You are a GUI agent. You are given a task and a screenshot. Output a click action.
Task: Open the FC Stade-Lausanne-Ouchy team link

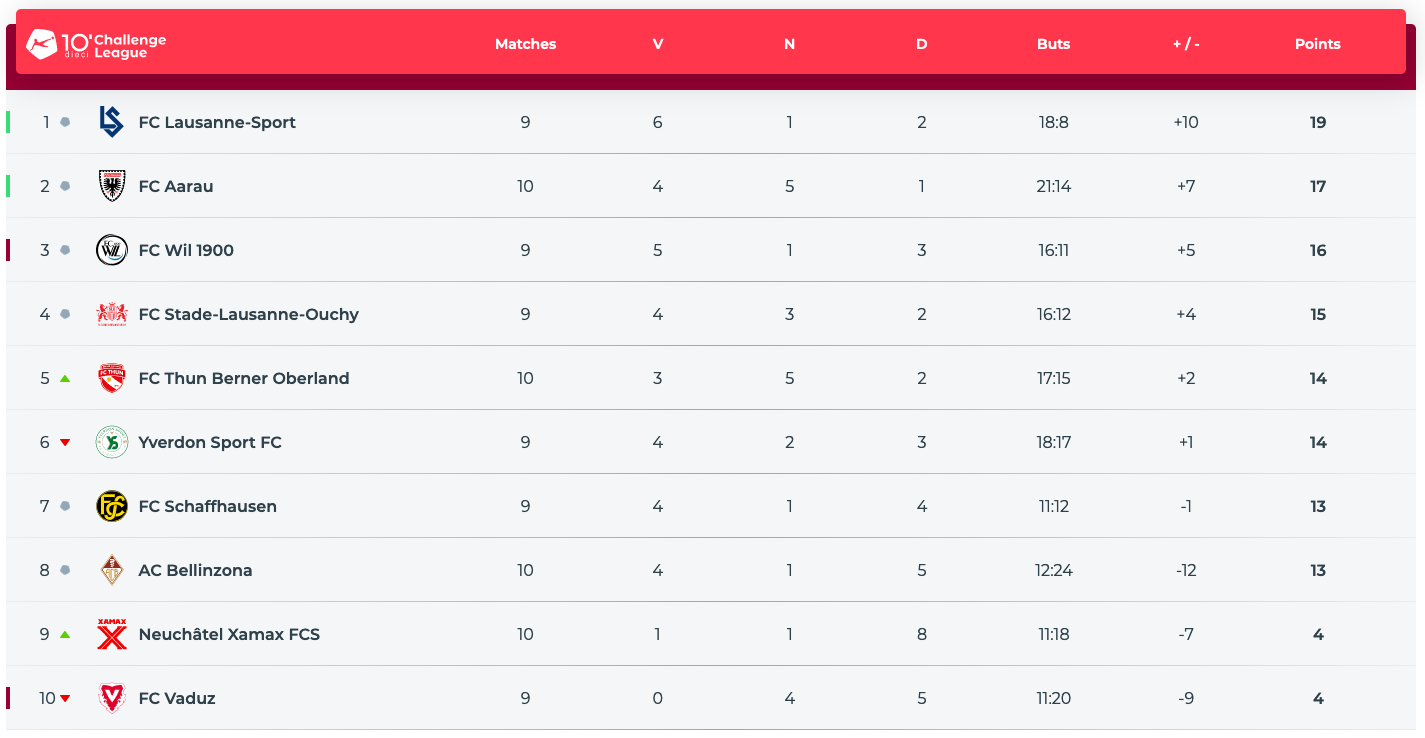(x=248, y=314)
